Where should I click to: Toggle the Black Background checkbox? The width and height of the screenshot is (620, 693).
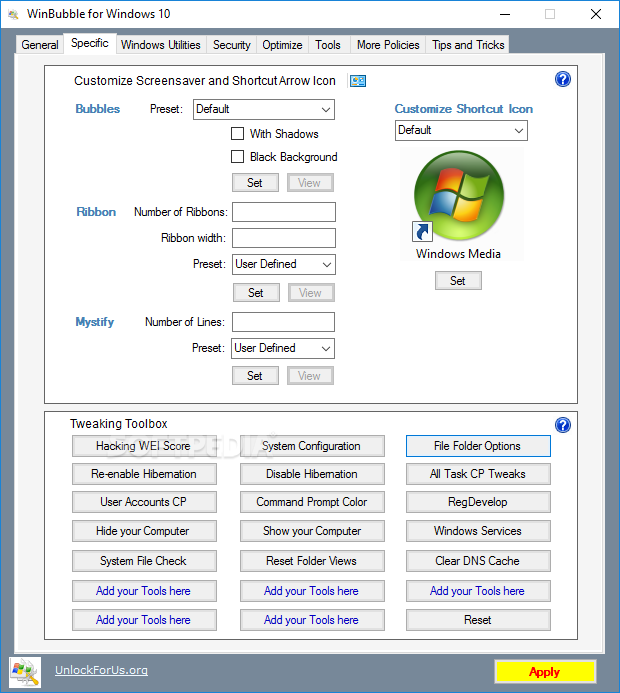point(237,156)
